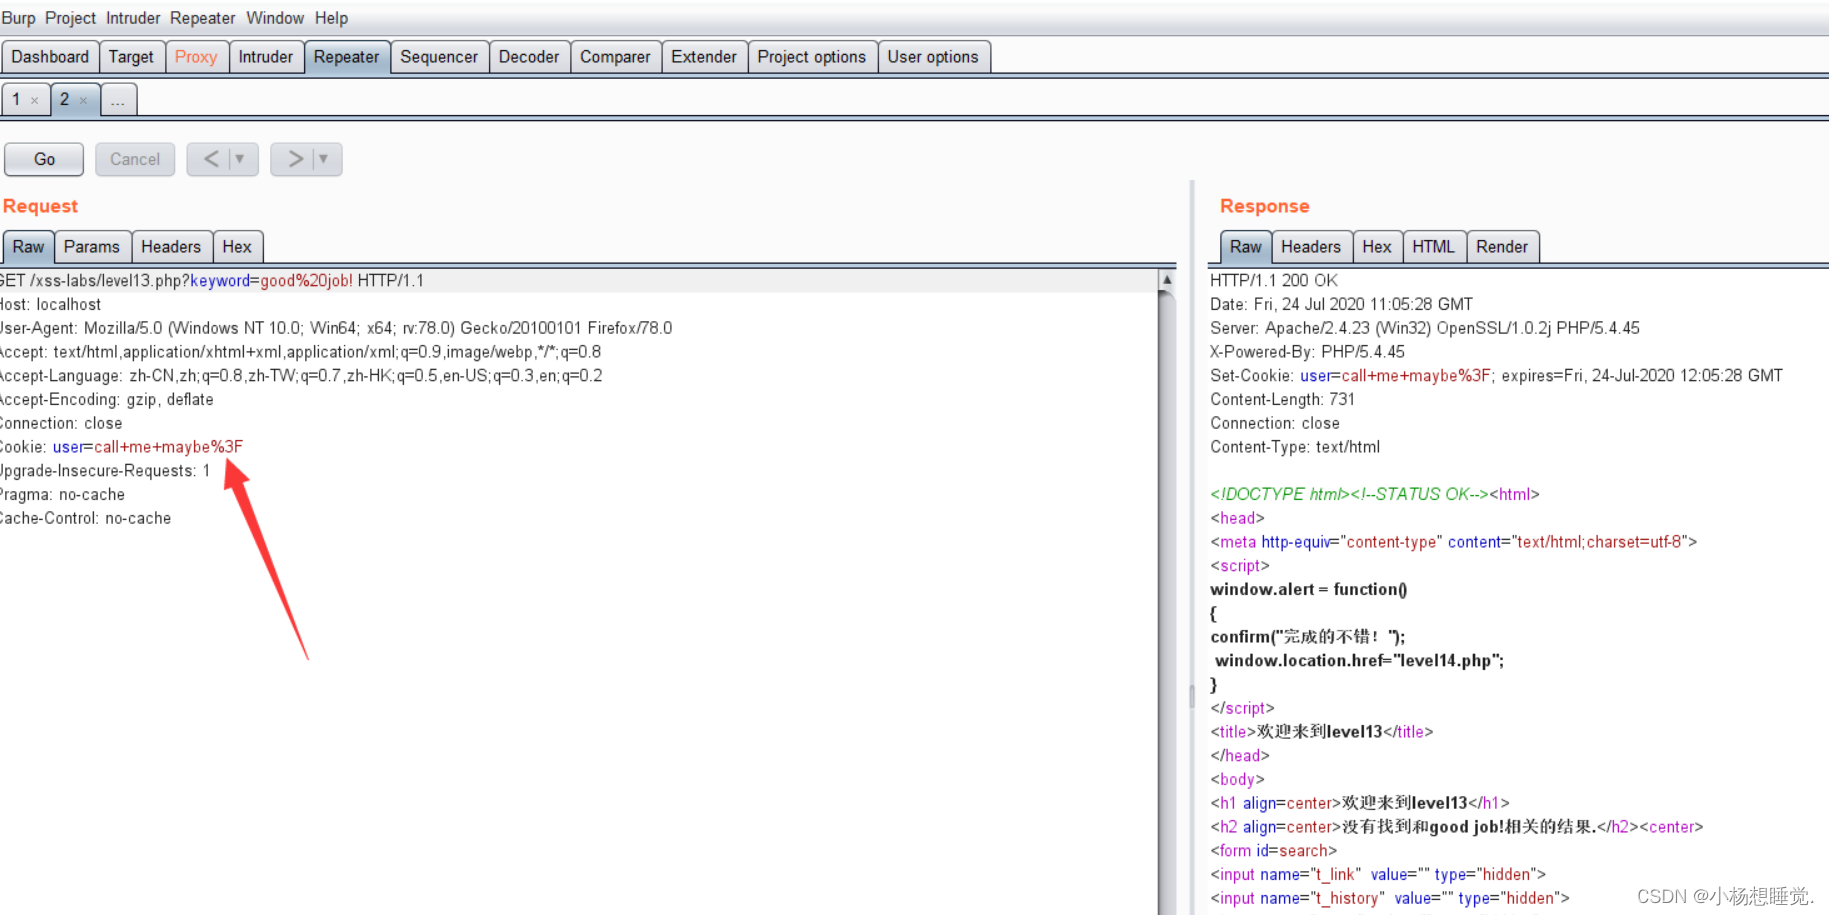1829x915 pixels.
Task: Click the Go button to send request
Action: point(44,159)
